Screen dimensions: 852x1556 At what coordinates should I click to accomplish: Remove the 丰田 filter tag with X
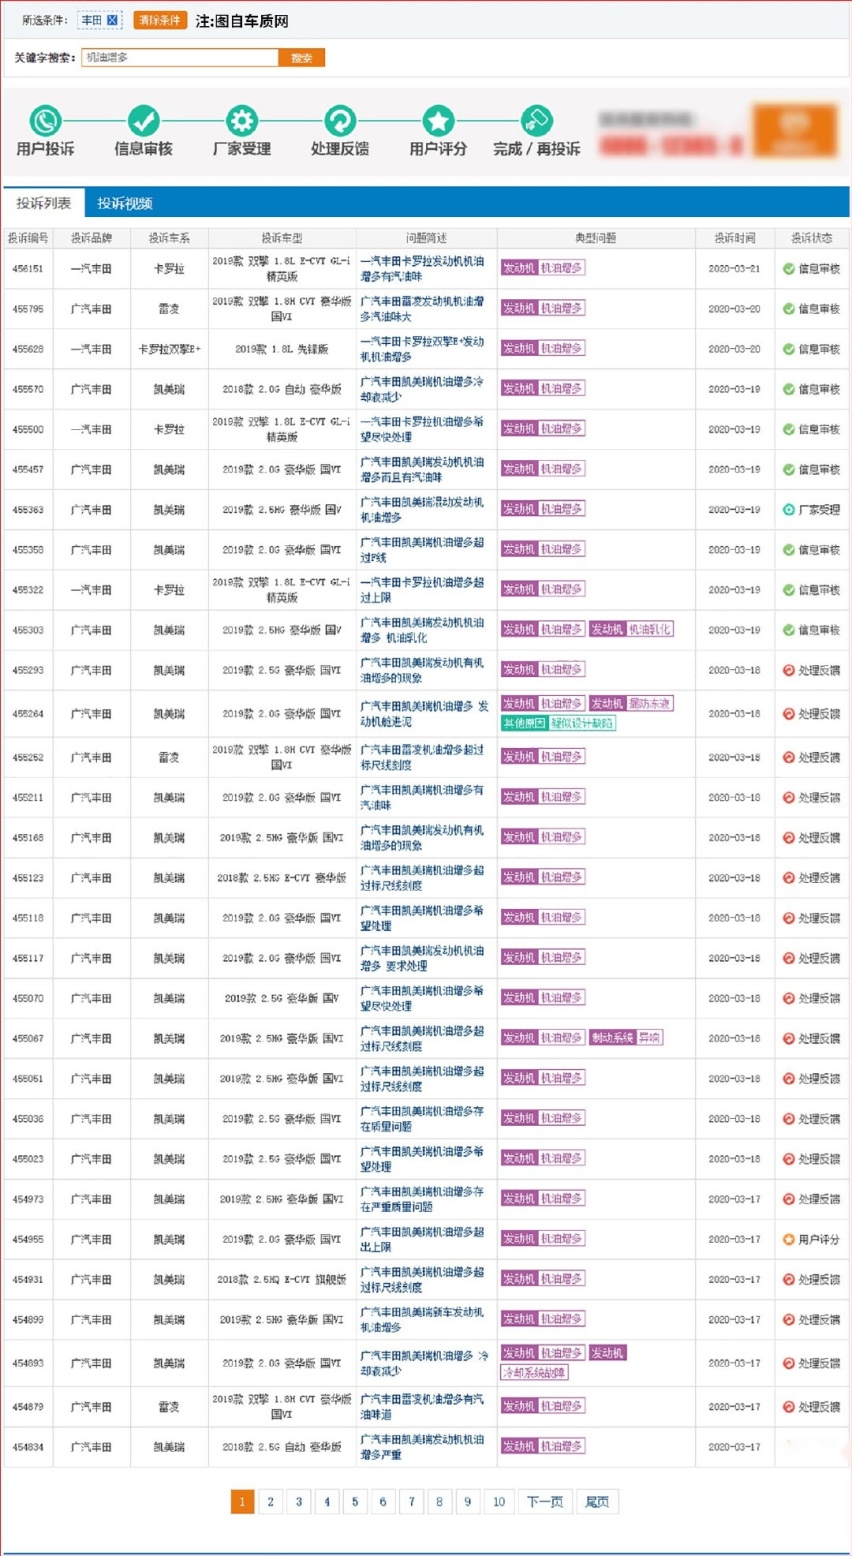tap(112, 20)
